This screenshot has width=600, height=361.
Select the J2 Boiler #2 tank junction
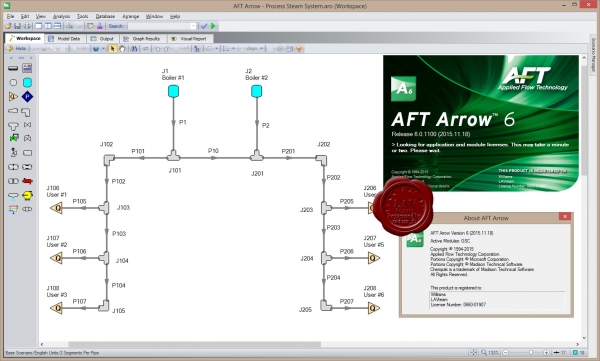coord(256,91)
